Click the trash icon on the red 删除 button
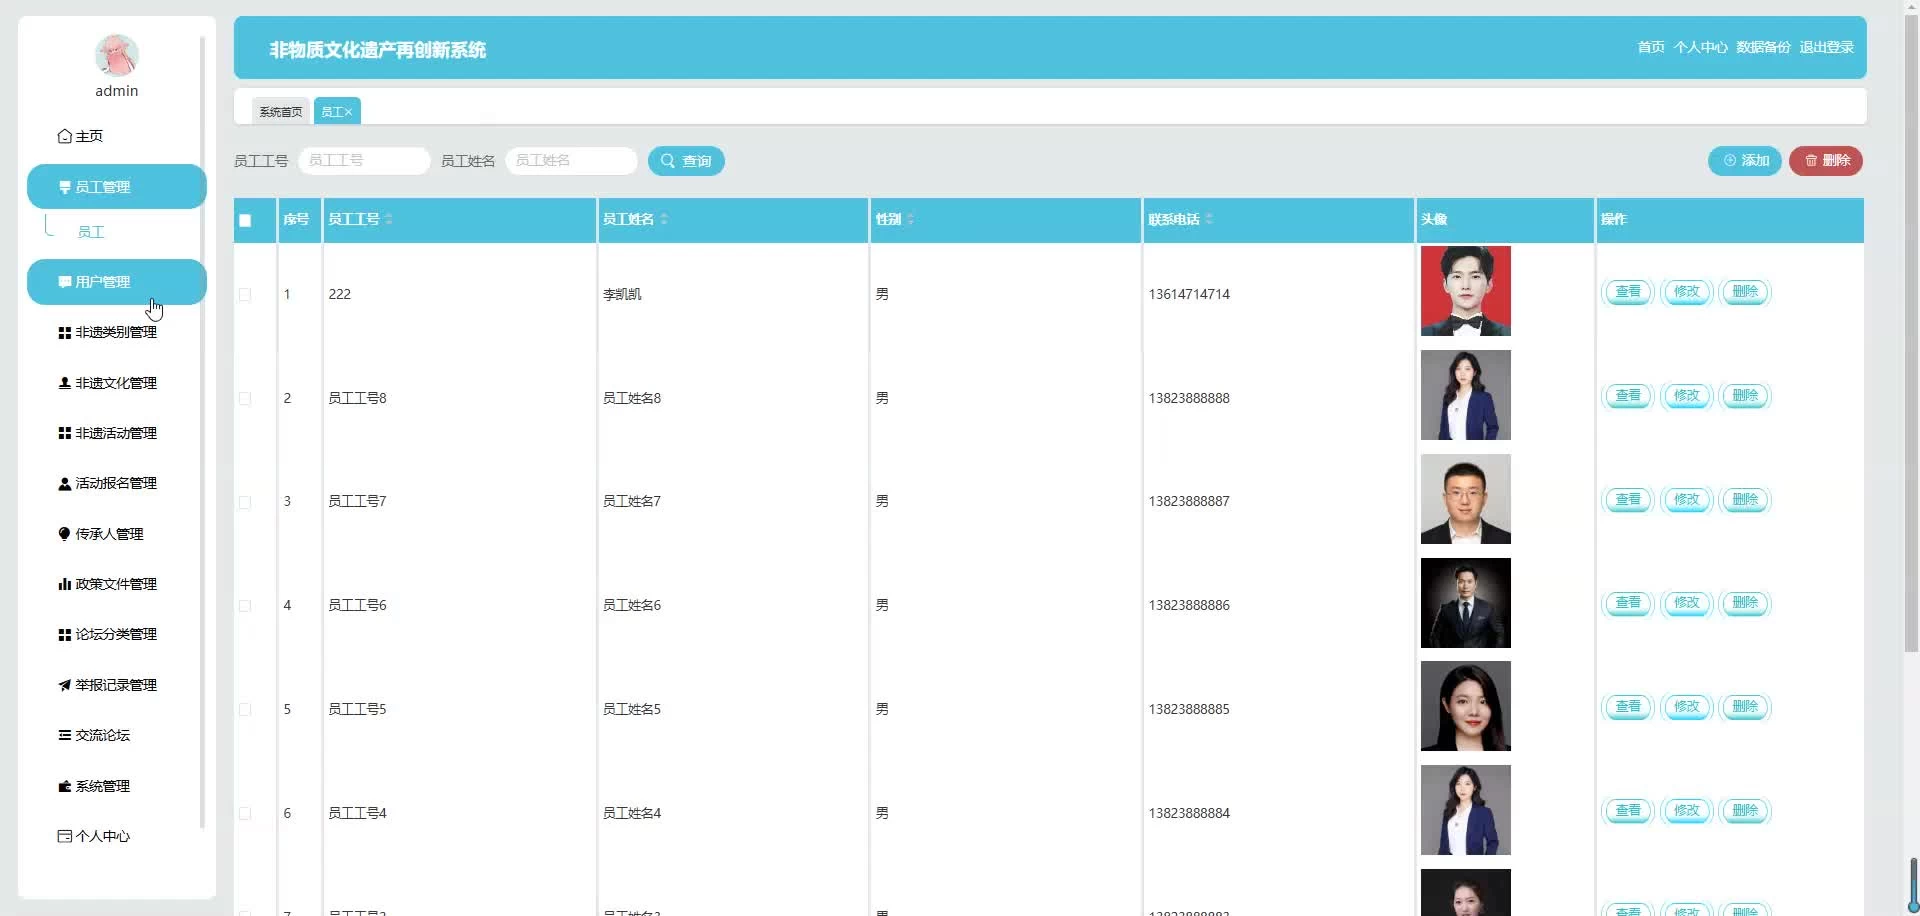1920x916 pixels. coord(1811,161)
